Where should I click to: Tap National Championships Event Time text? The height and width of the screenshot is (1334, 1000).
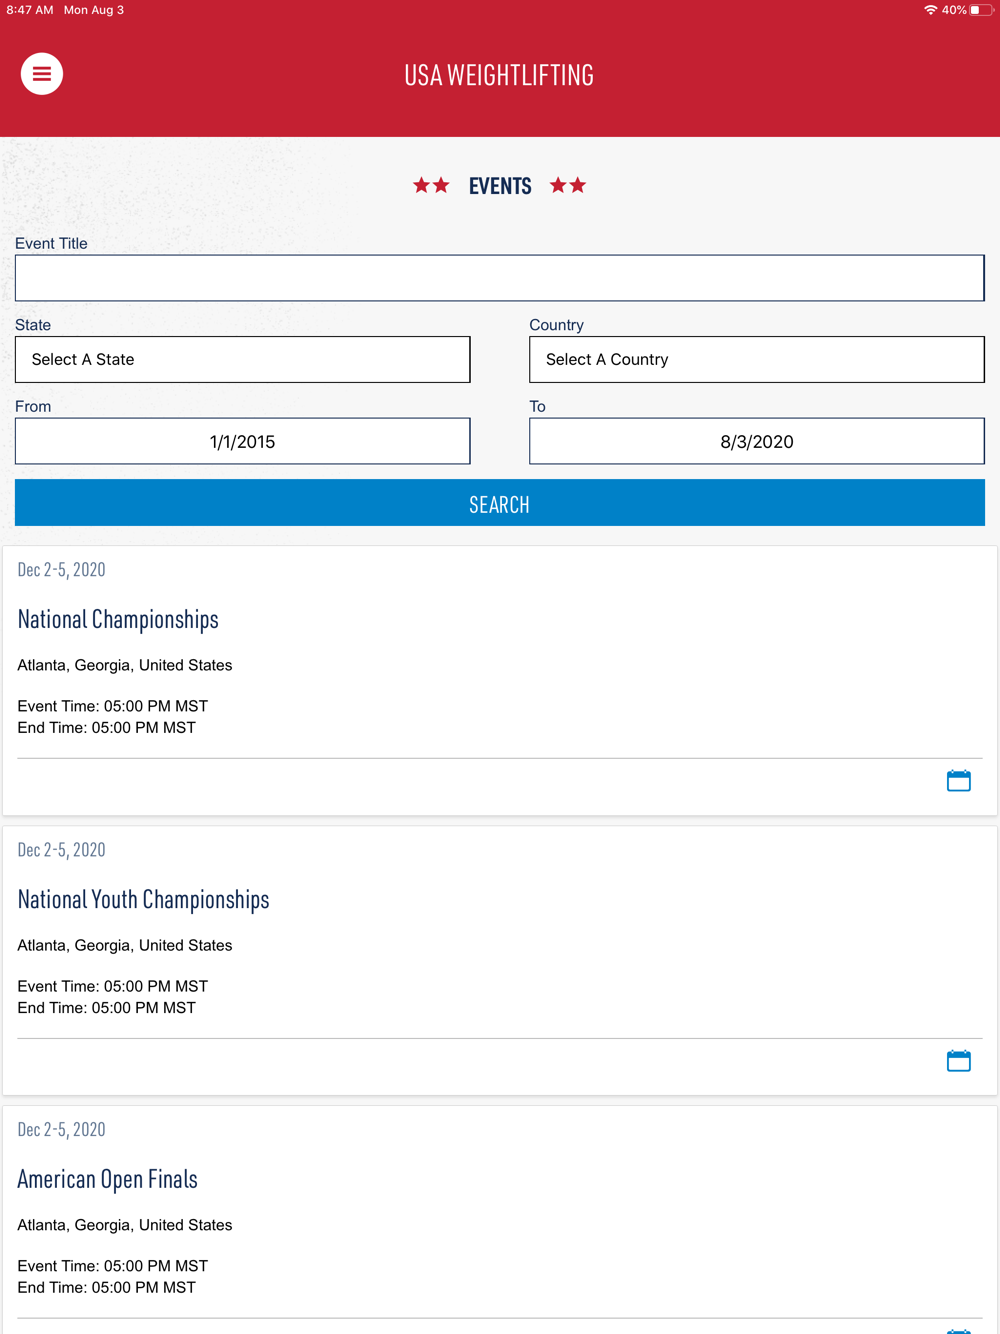tap(113, 706)
